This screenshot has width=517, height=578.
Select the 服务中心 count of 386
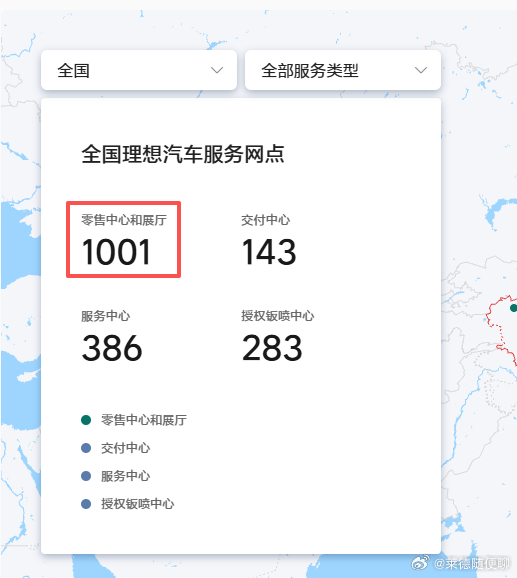tap(112, 348)
